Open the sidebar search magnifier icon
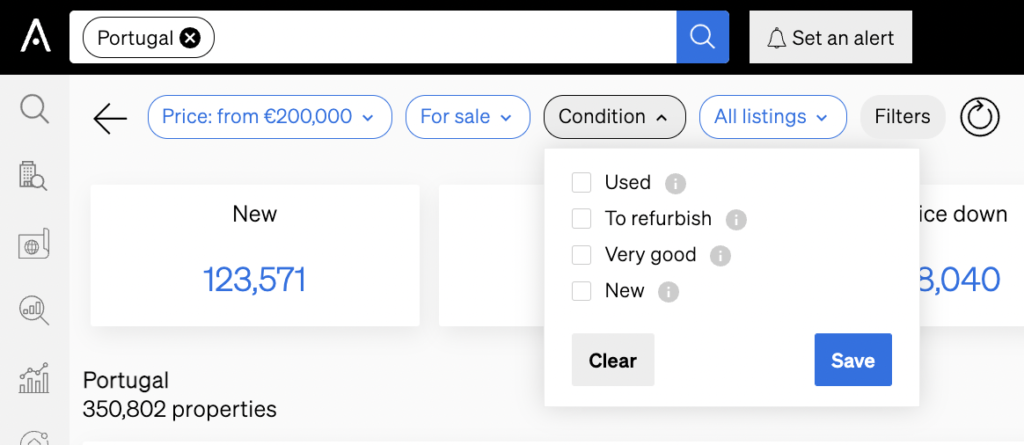1024x445 pixels. pyautogui.click(x=34, y=108)
